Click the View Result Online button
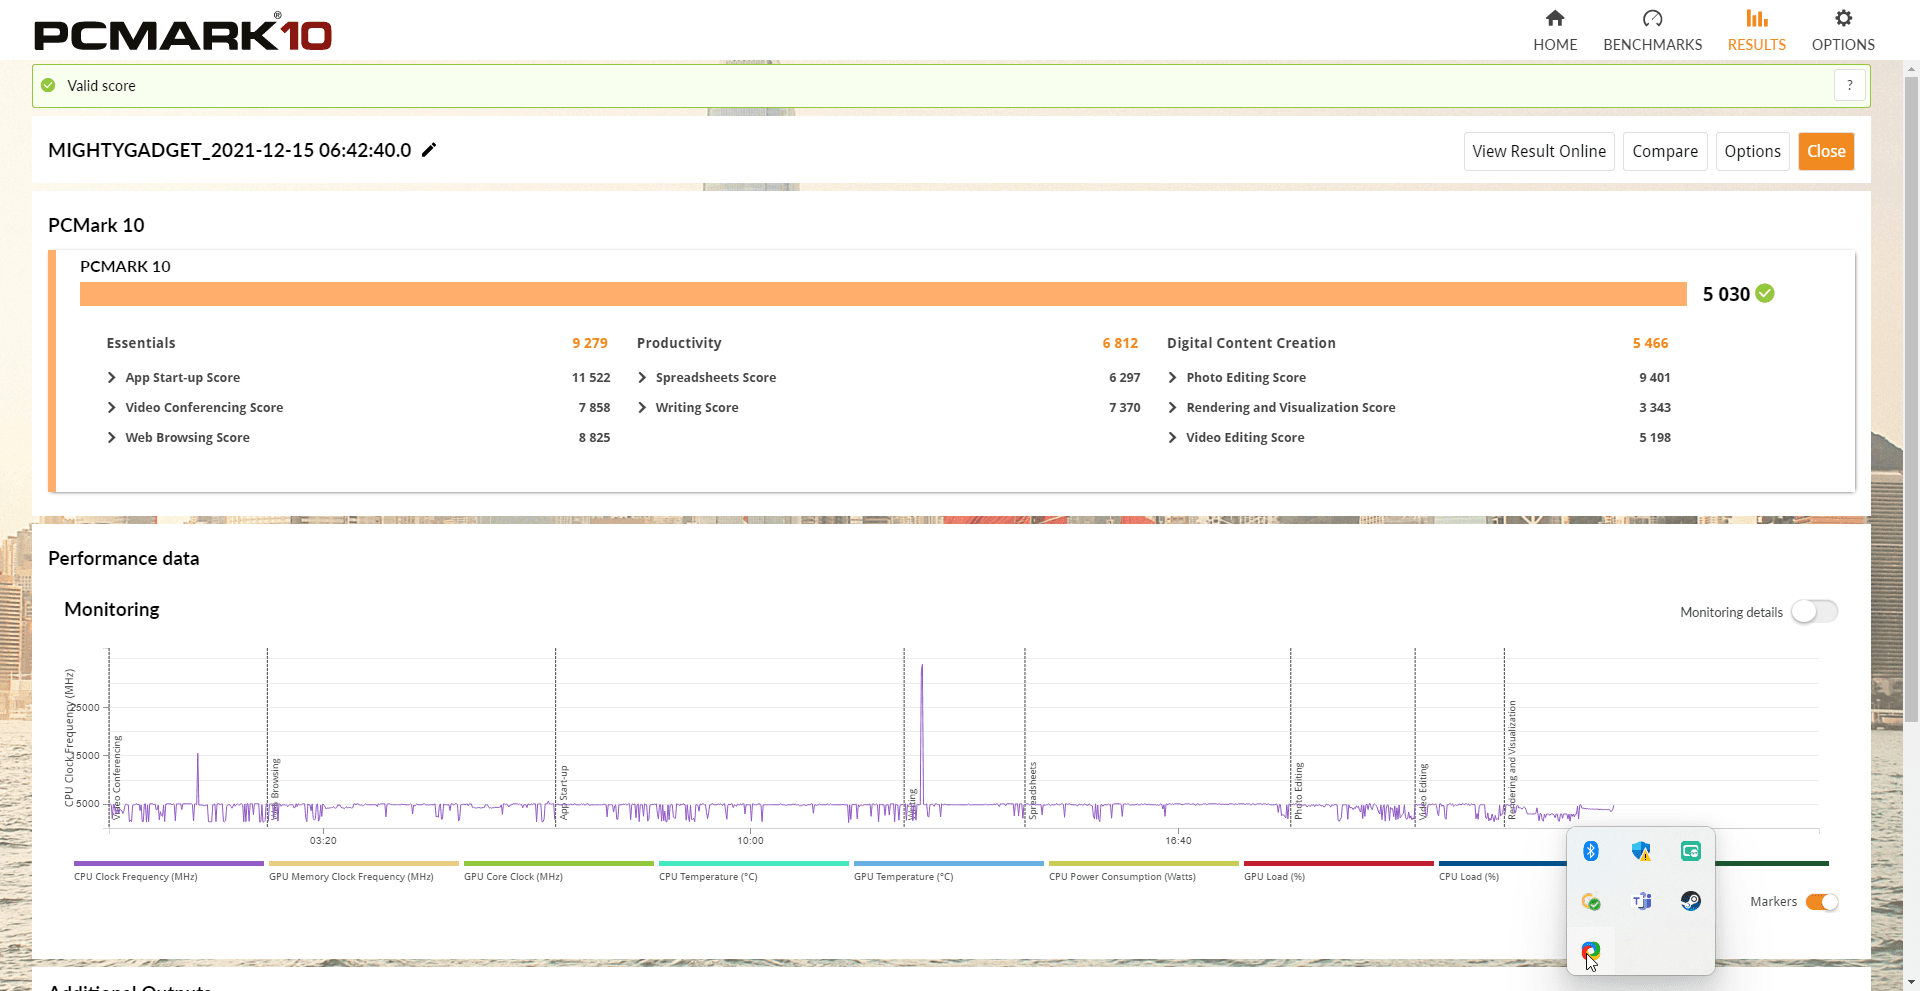Screen dimensions: 1920x991 pyautogui.click(x=1538, y=152)
